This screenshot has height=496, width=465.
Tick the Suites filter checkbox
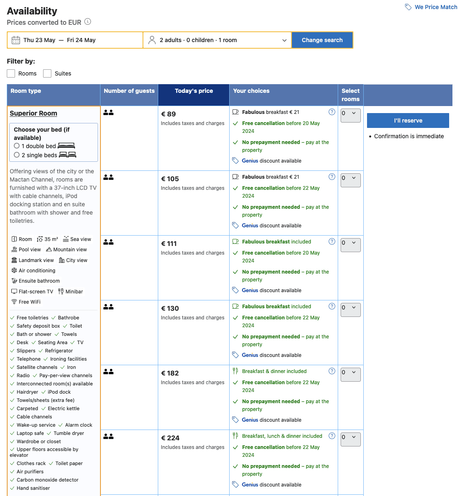pos(47,73)
